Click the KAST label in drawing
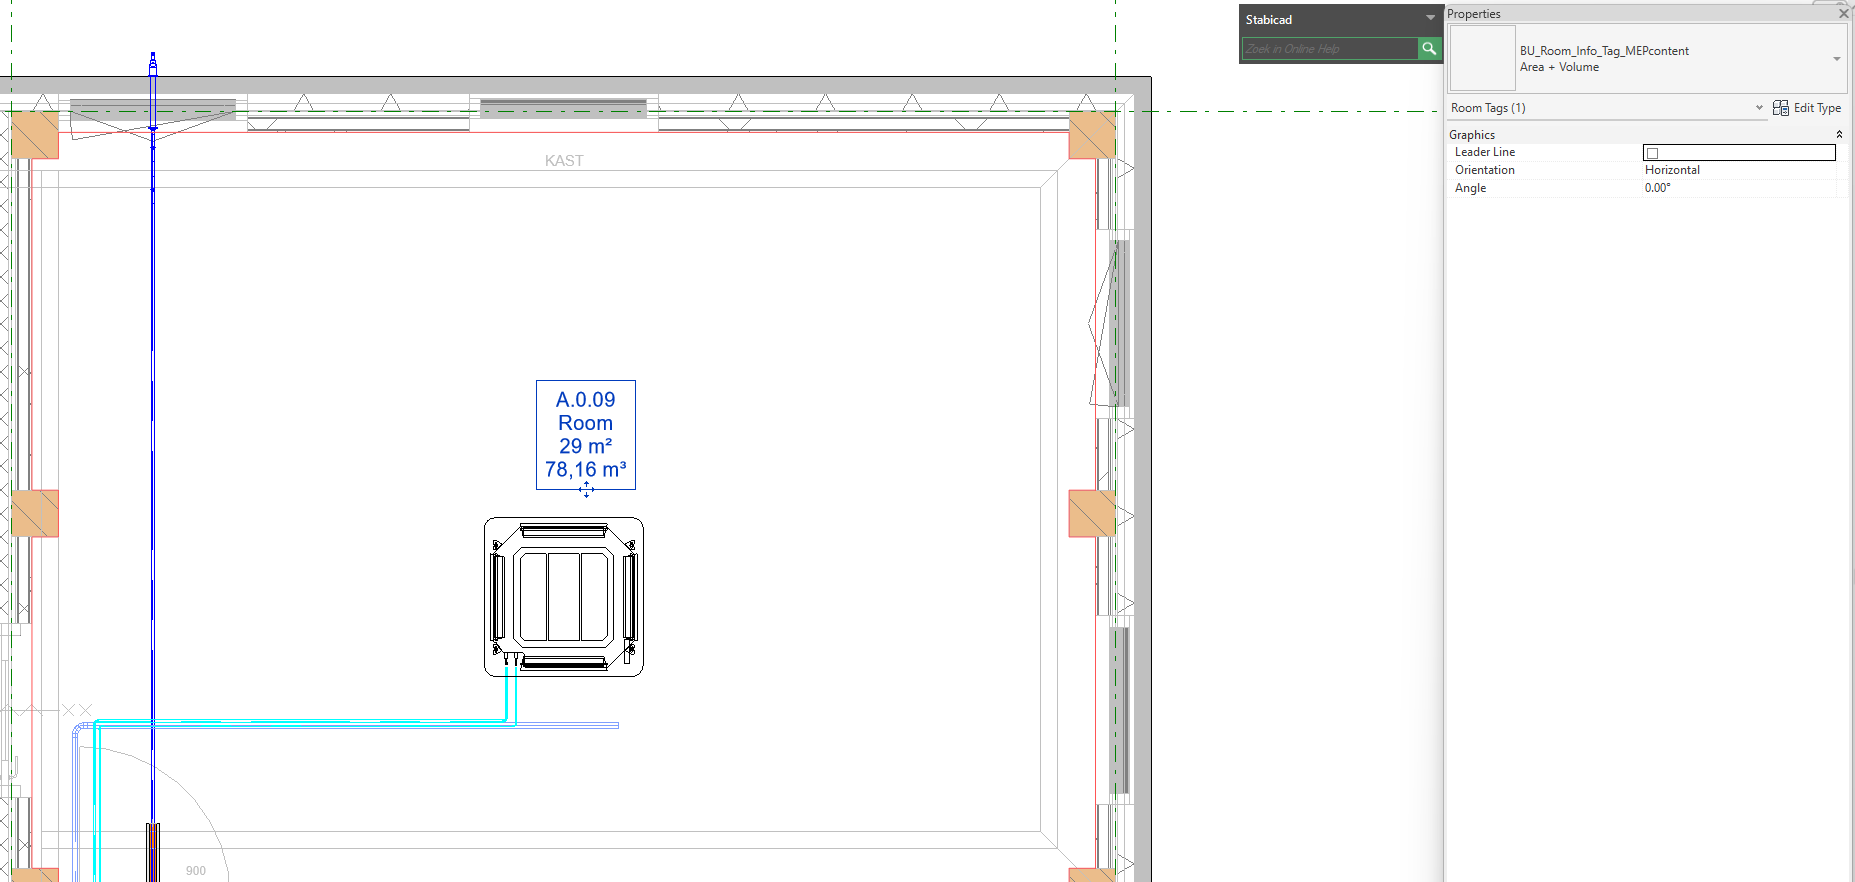1855x882 pixels. 564,160
